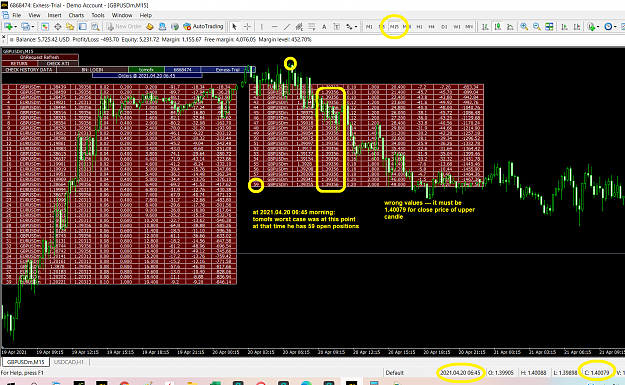Image resolution: width=625 pixels, height=385 pixels.
Task: Select the Fibonacci retracement tool
Action: [311, 26]
